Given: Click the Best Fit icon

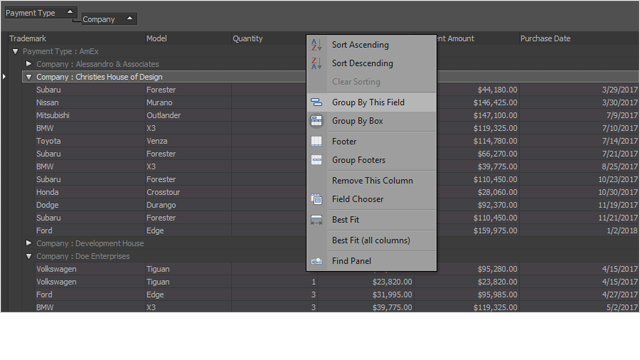Looking at the screenshot, I should coord(317,220).
